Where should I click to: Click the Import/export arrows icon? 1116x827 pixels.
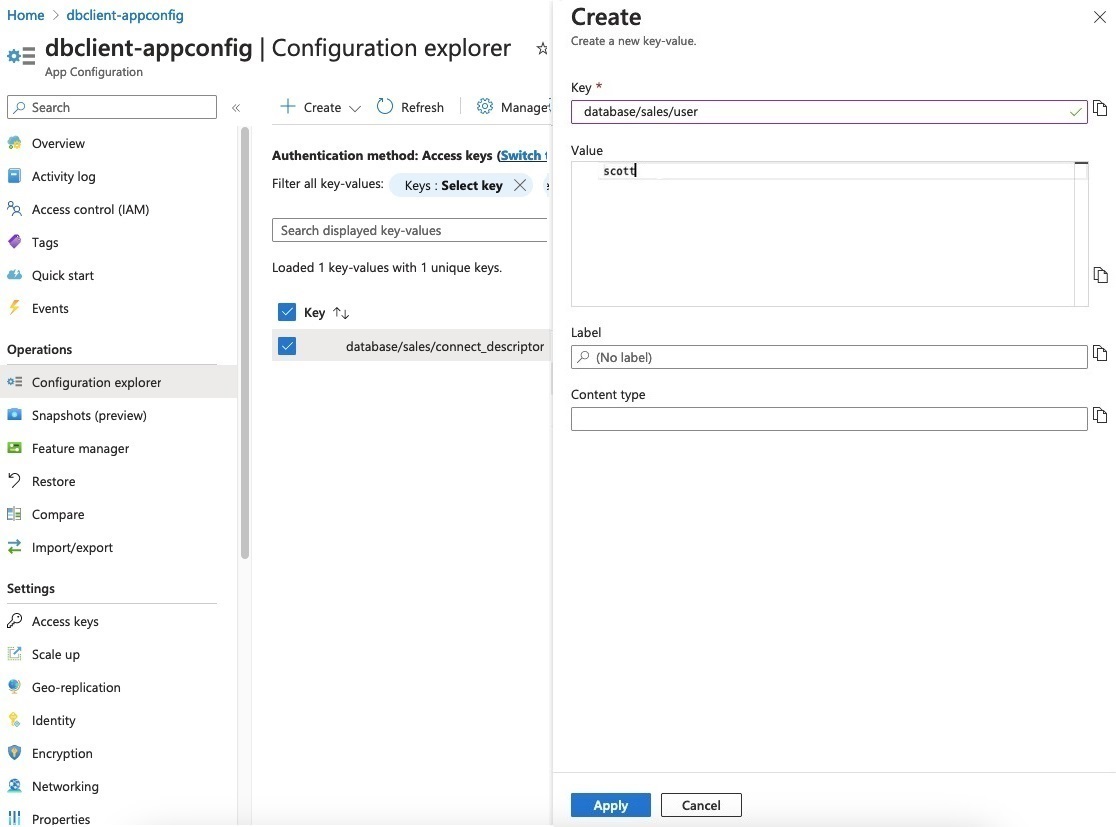click(14, 547)
